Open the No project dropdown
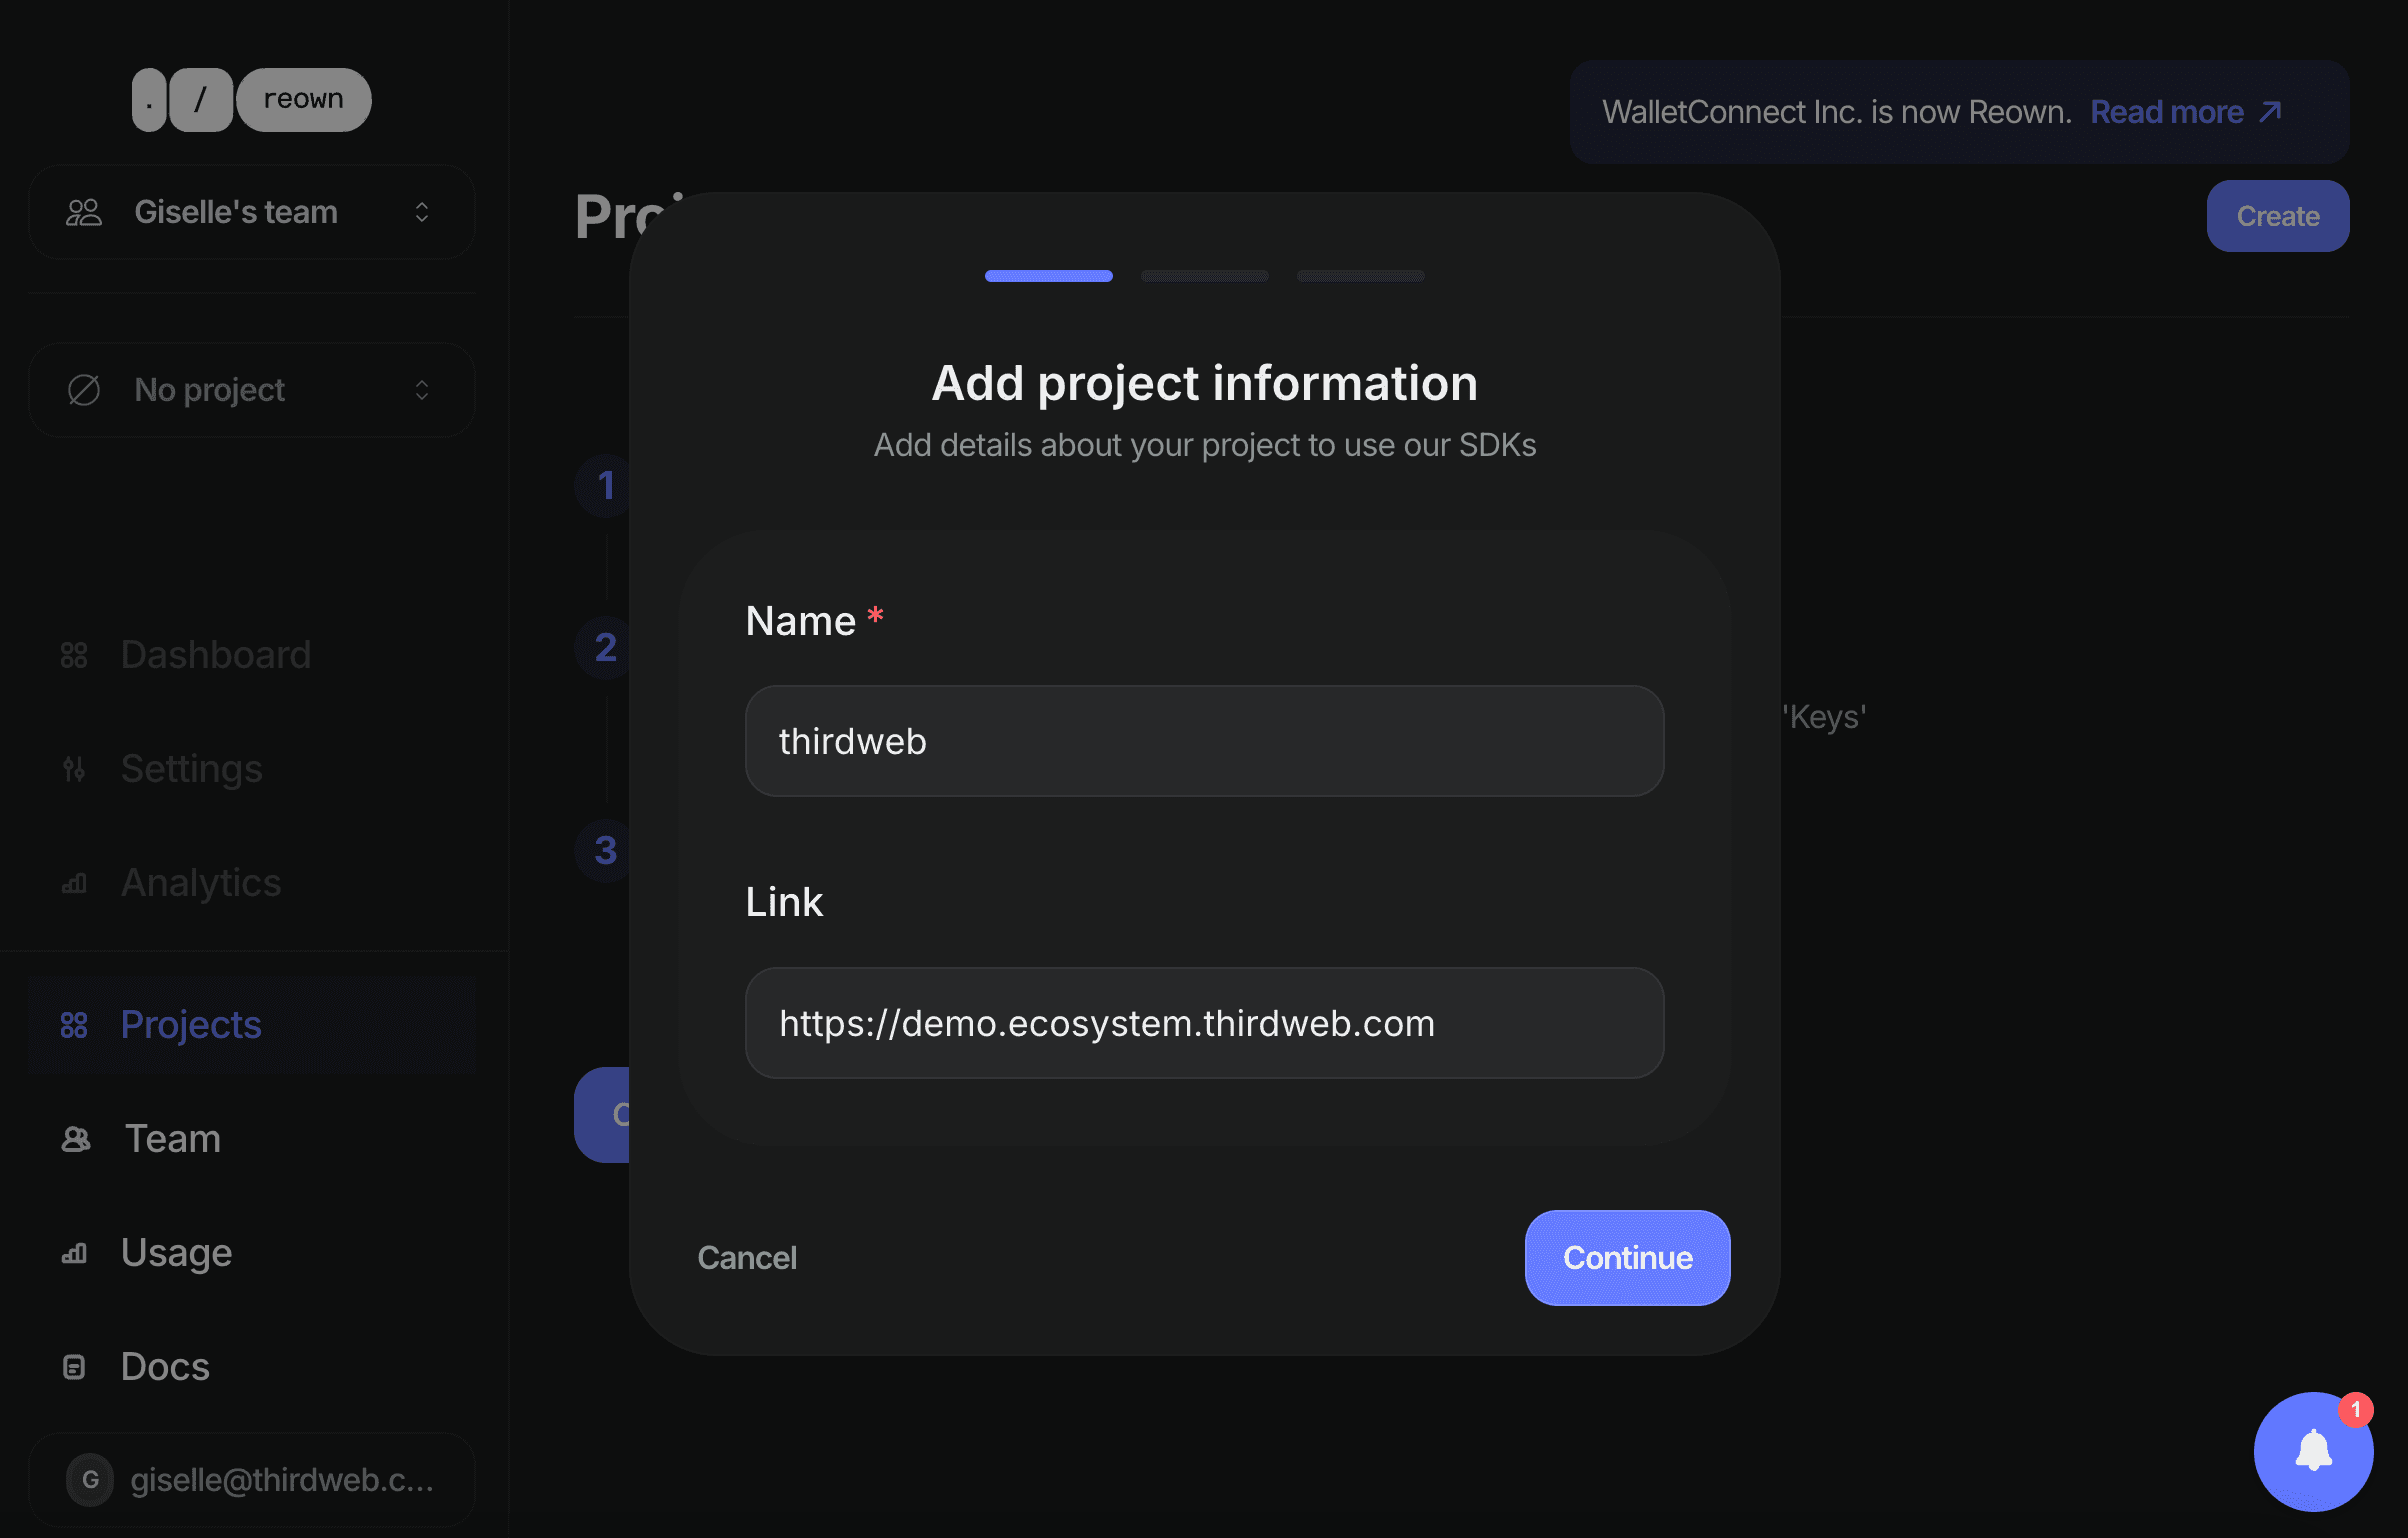 click(251, 390)
